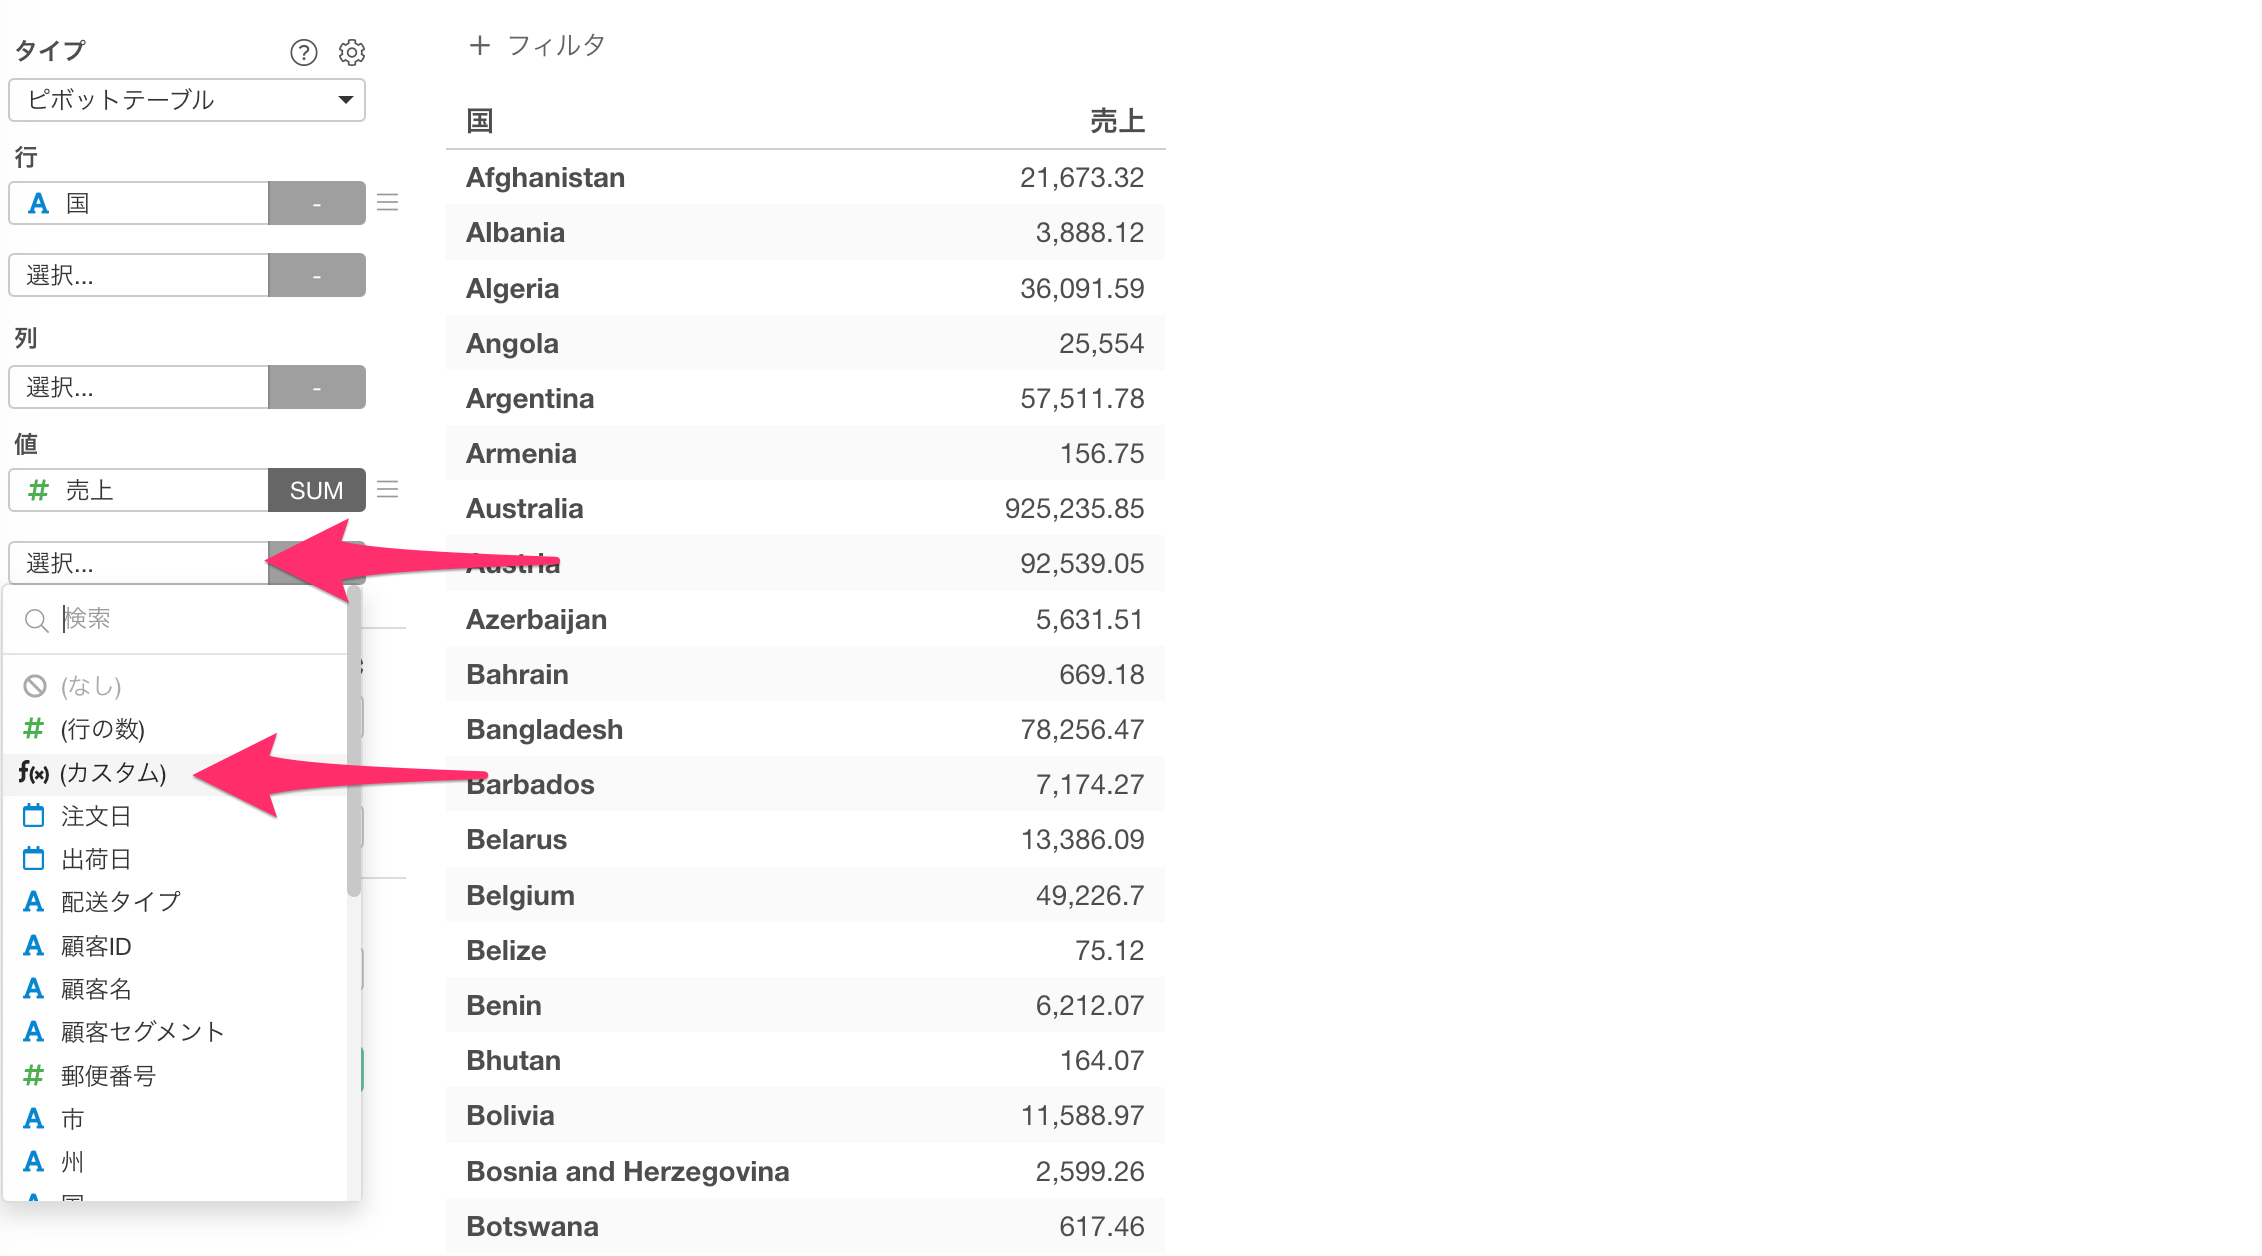Click the フィルタ add filter link

click(x=555, y=45)
